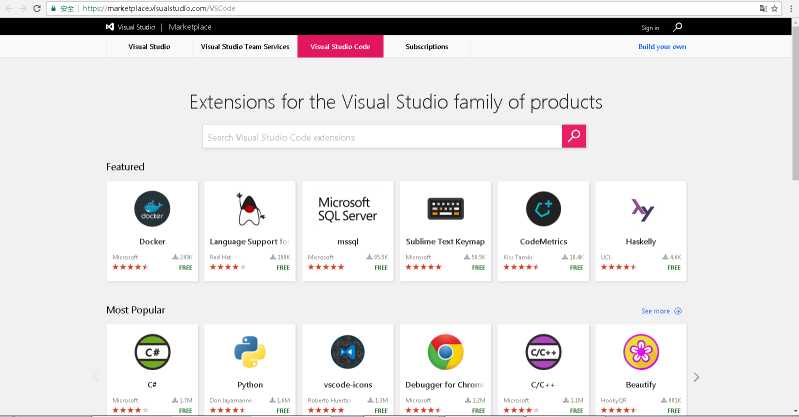Show next Most Popular extensions with right arrow
This screenshot has height=417, width=799.
click(696, 377)
